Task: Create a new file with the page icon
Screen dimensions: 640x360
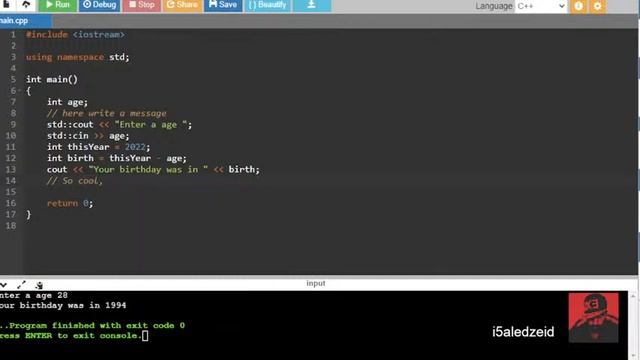Action: 7,4
